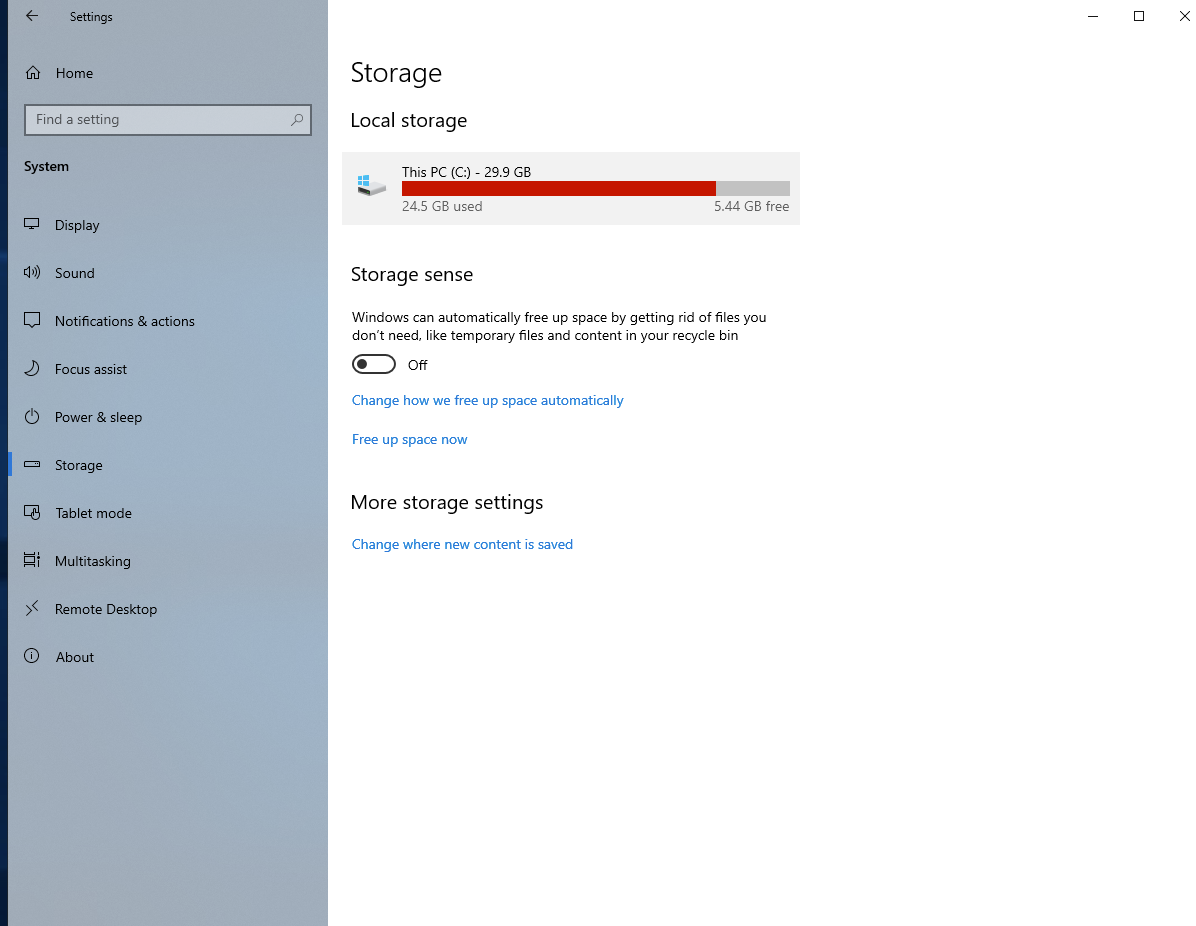
Task: Click the Notifications & actions icon
Action: 31,320
